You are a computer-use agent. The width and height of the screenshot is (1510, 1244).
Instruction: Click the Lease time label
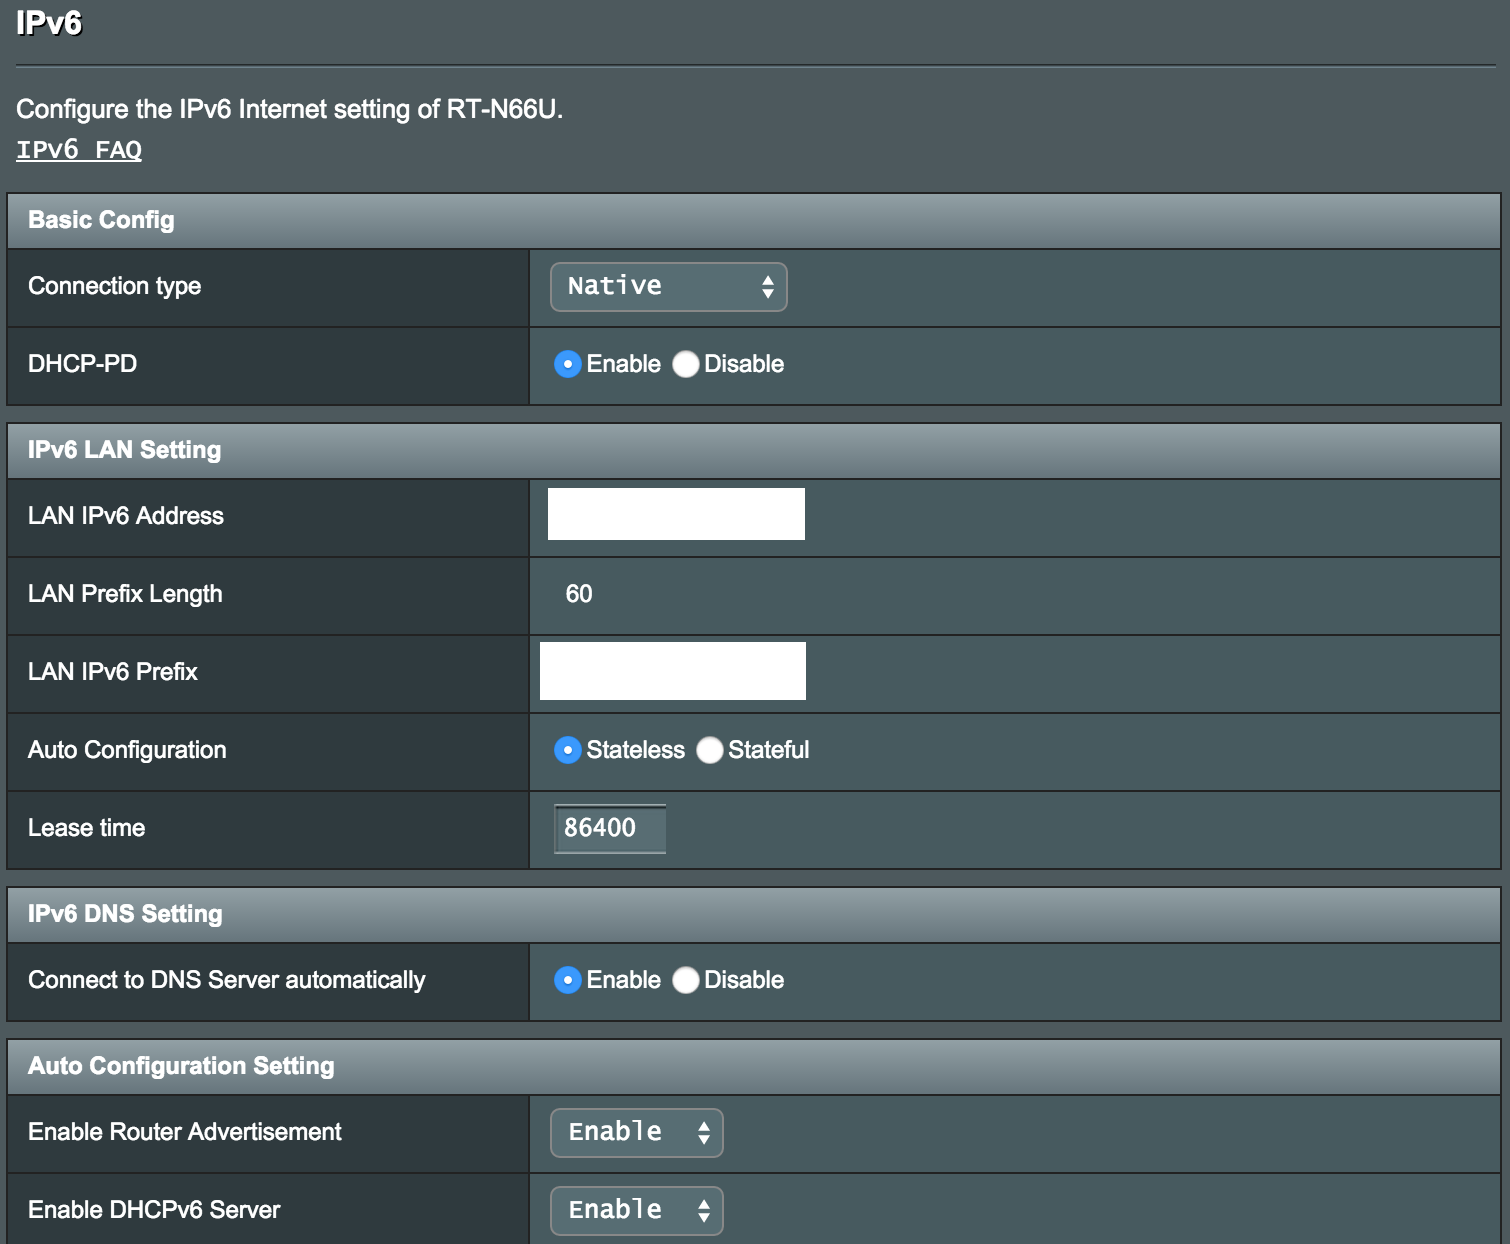click(87, 828)
